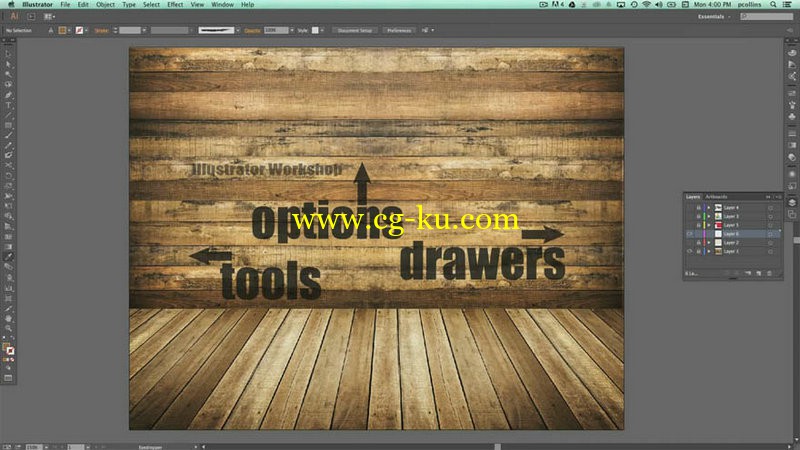Screen dimensions: 800x450
Task: Expand Layer 1 disclosure triangle
Action: click(709, 251)
